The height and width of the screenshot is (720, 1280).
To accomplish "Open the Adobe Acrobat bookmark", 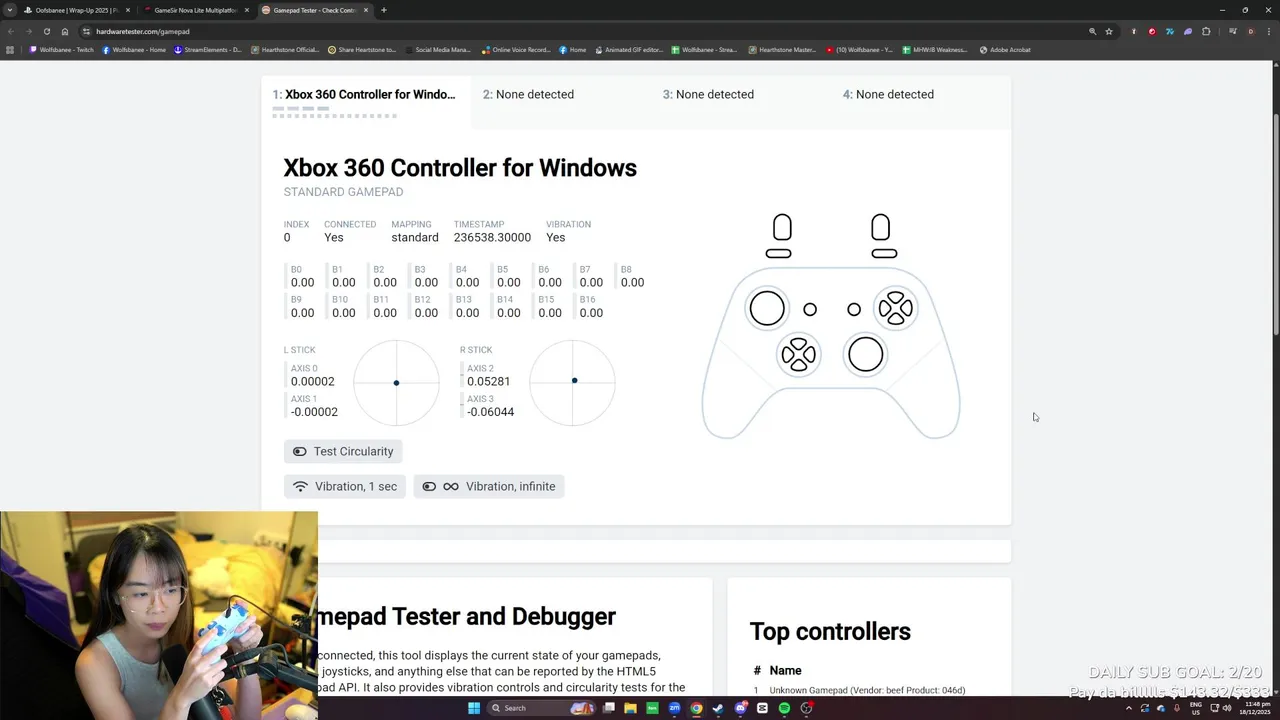I will click(1005, 50).
